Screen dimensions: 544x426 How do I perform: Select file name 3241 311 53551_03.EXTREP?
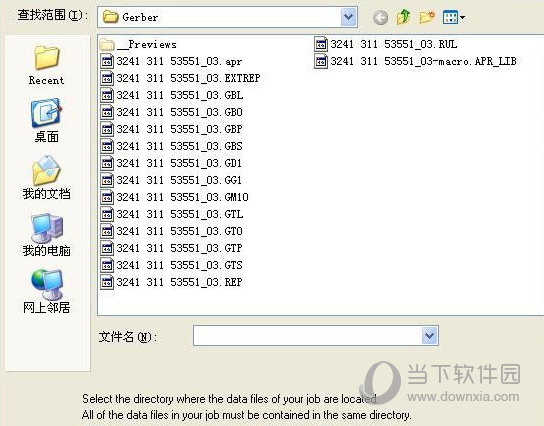[188, 78]
